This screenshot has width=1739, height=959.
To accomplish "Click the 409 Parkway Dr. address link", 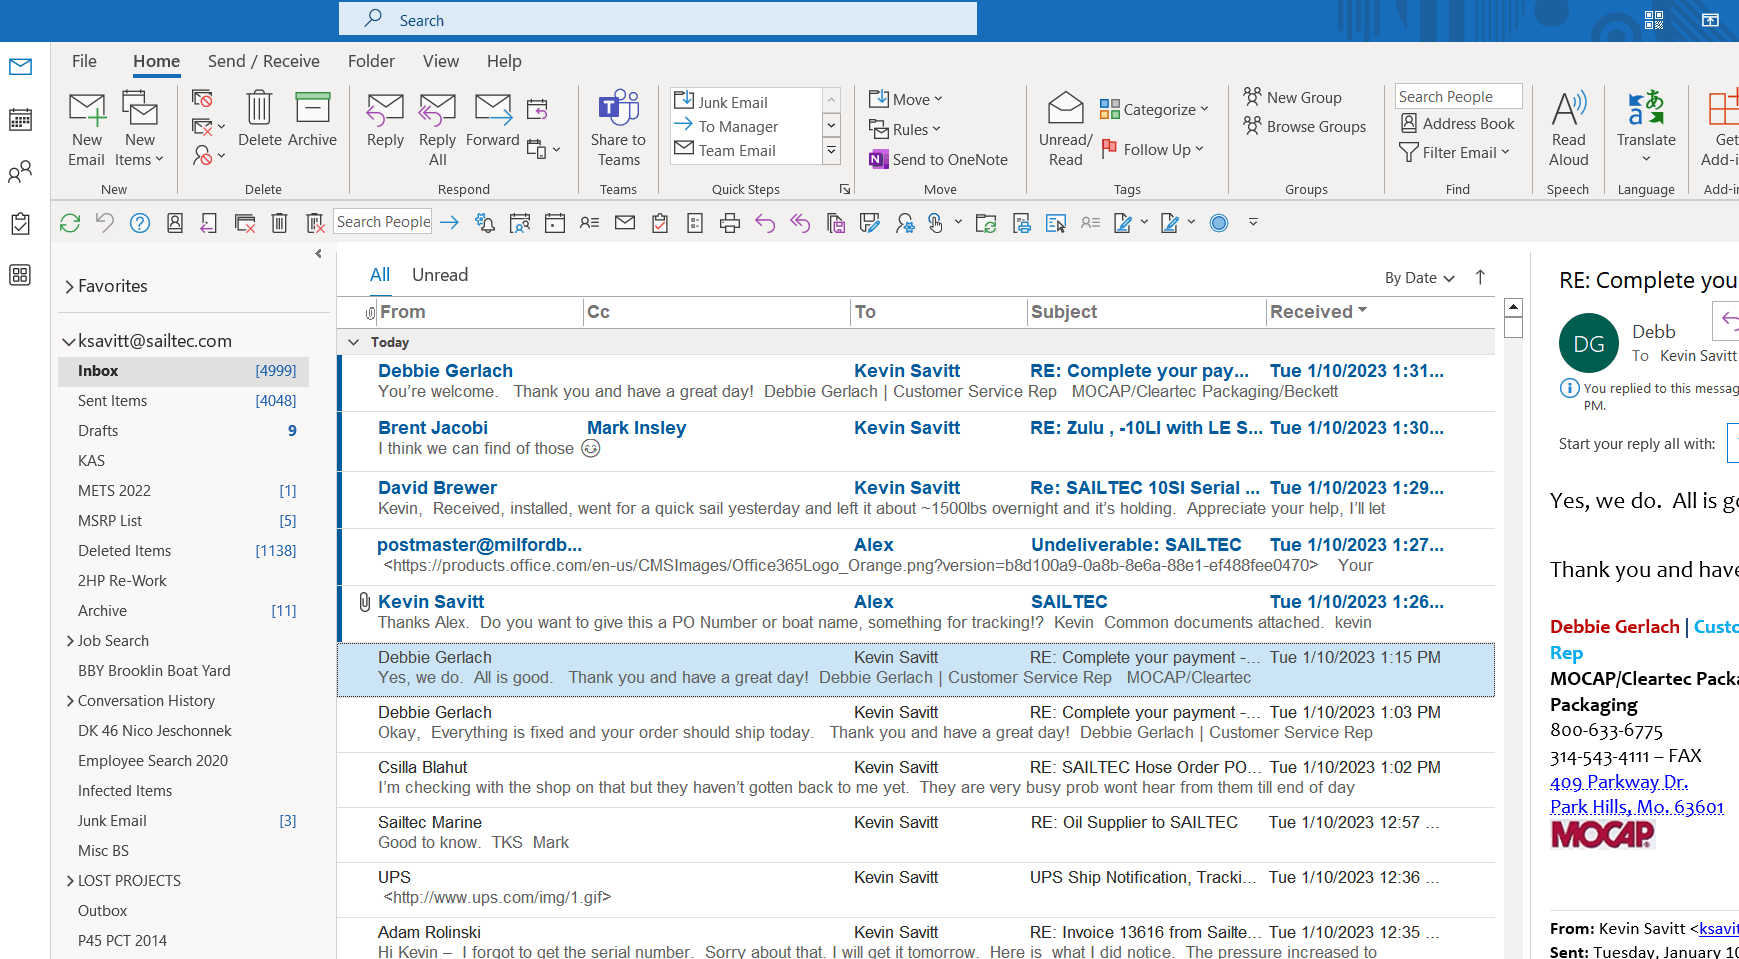I will [x=1619, y=782].
